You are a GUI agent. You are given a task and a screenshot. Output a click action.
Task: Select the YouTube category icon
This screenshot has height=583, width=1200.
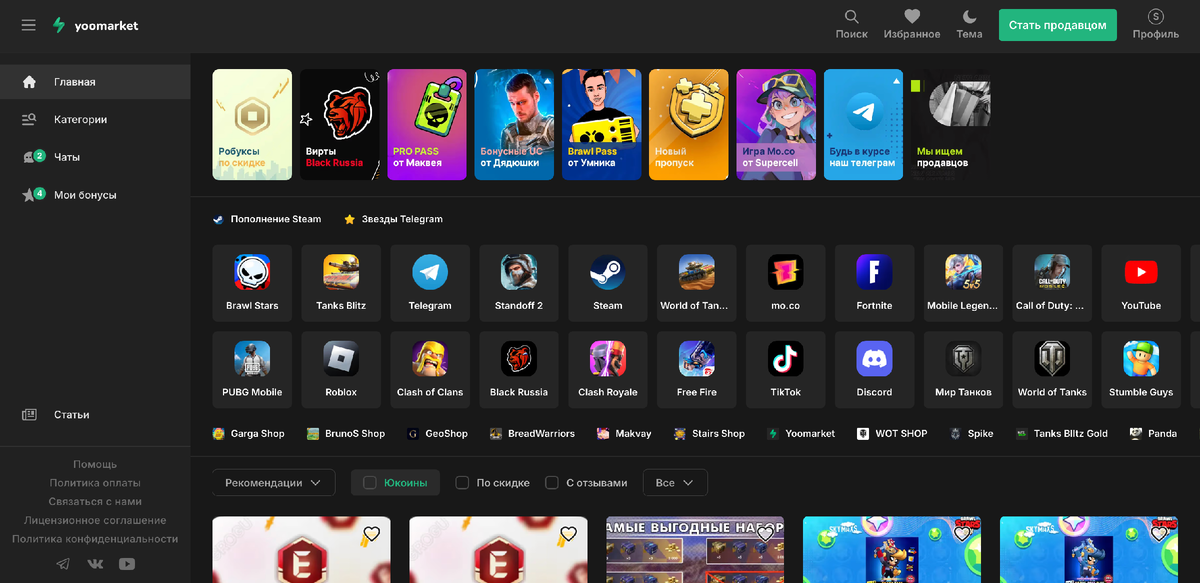coord(1141,283)
